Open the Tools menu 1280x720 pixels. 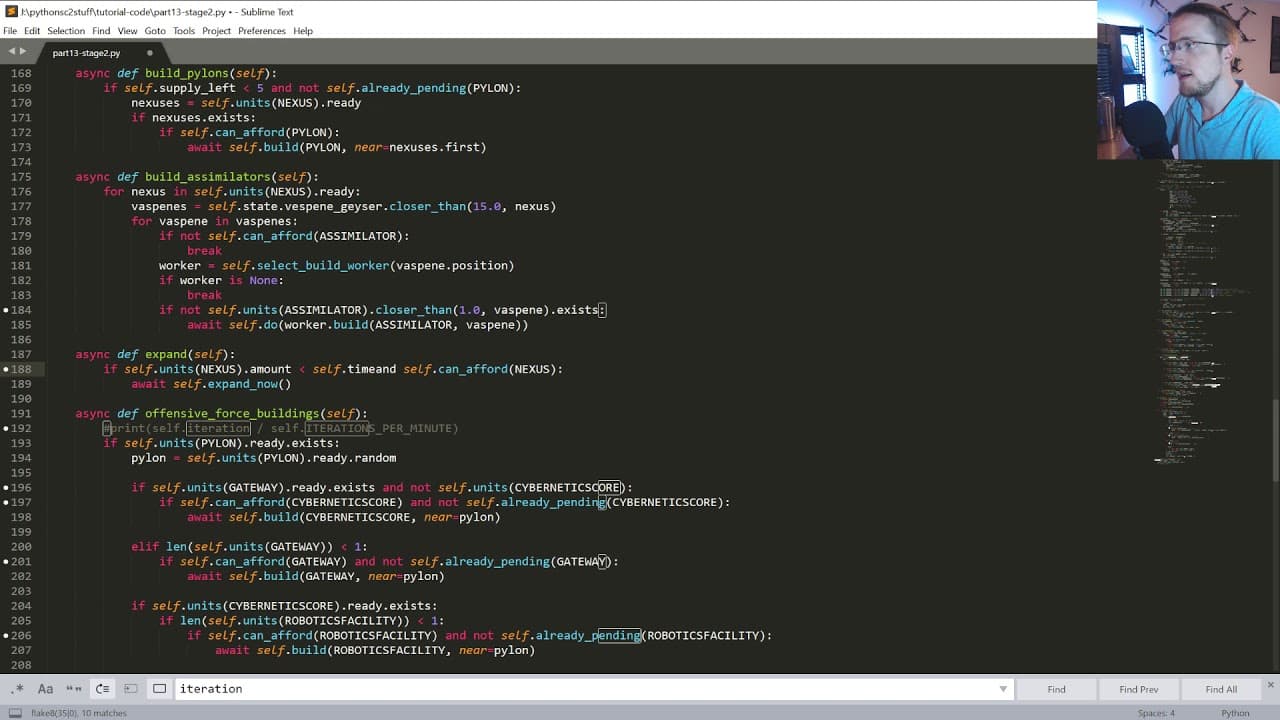coord(184,31)
